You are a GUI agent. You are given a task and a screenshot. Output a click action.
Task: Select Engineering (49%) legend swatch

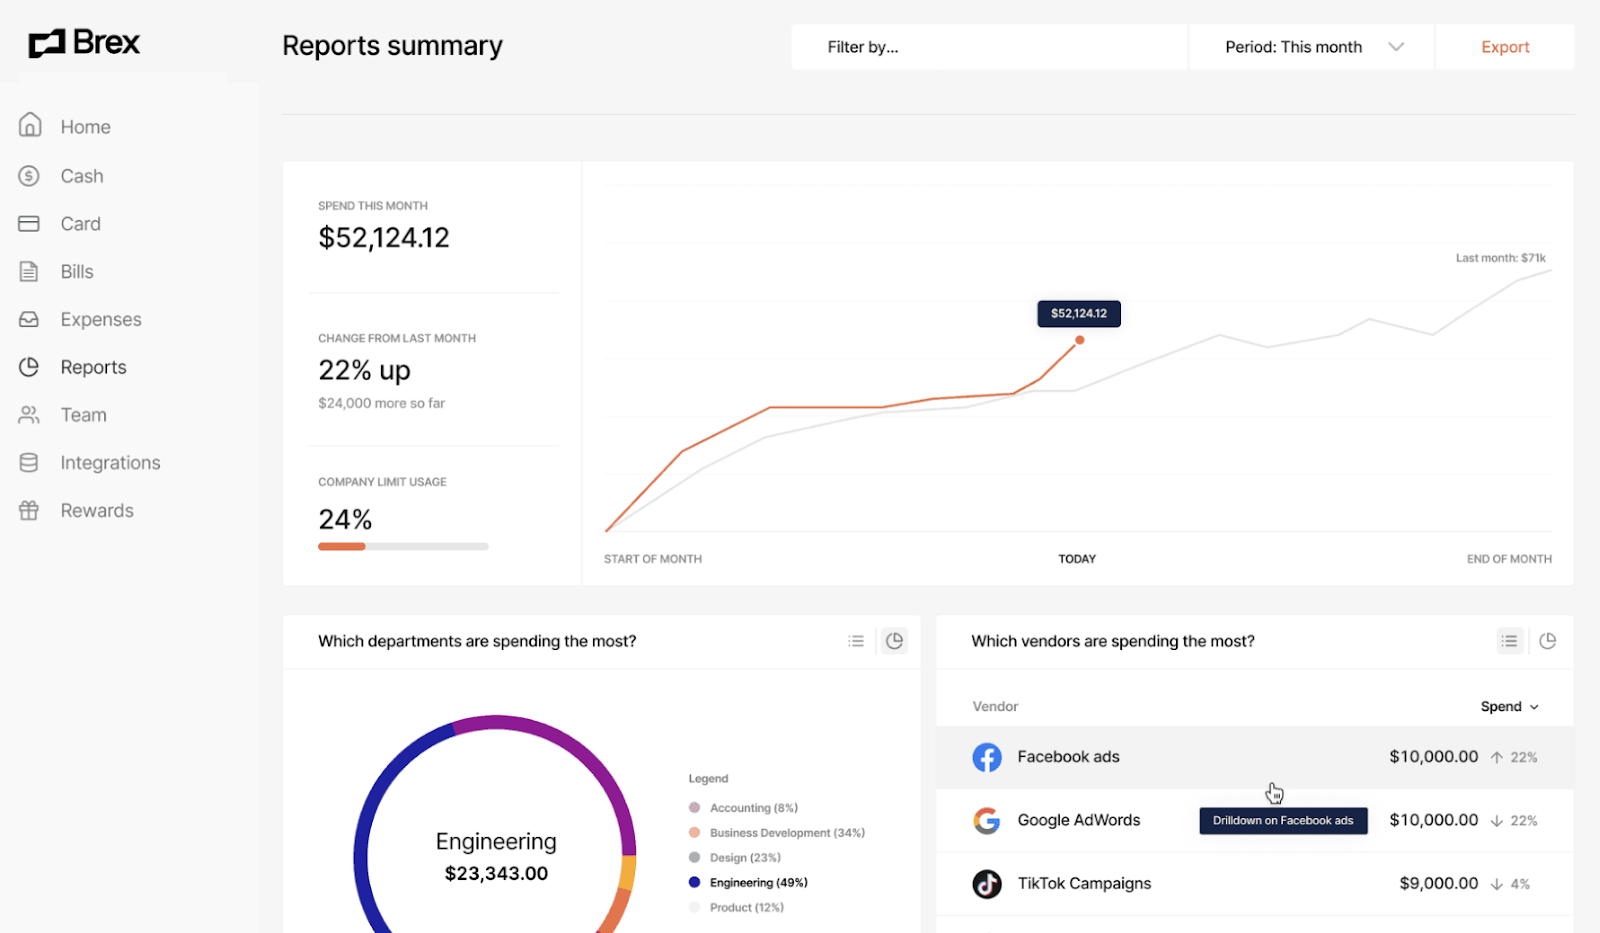pyautogui.click(x=694, y=882)
